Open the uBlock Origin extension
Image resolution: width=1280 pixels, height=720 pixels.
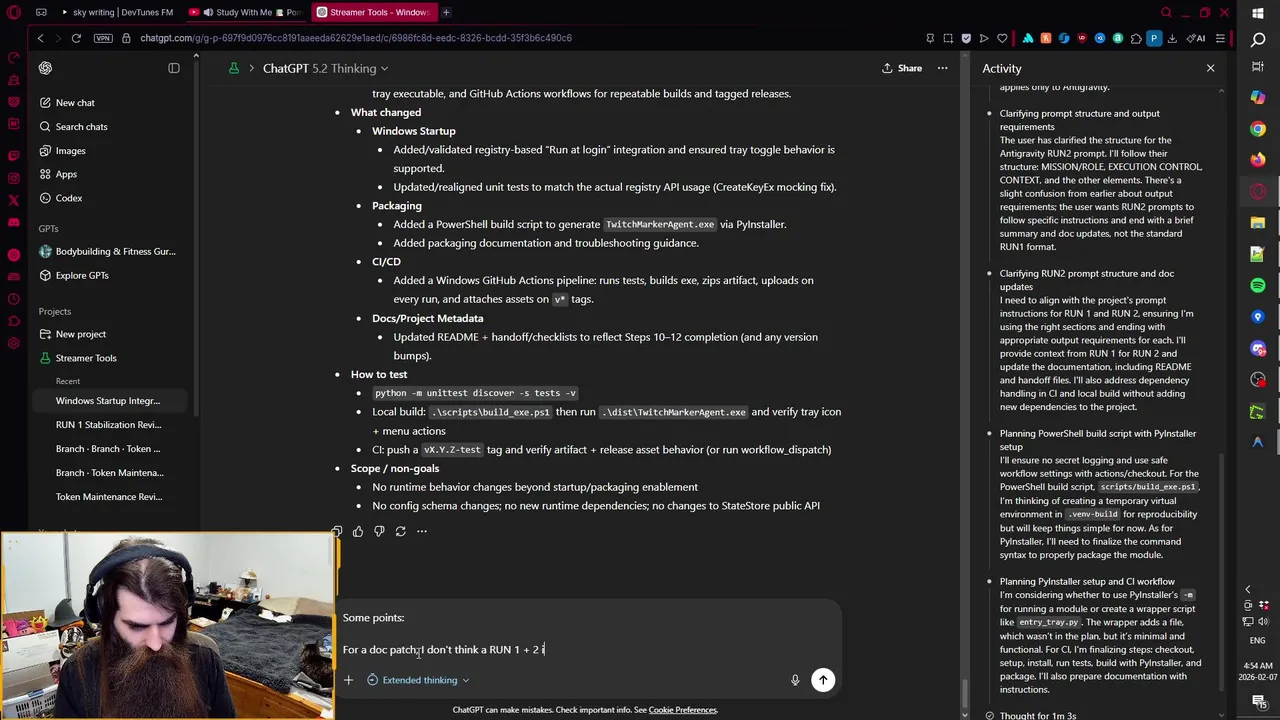(x=1082, y=38)
